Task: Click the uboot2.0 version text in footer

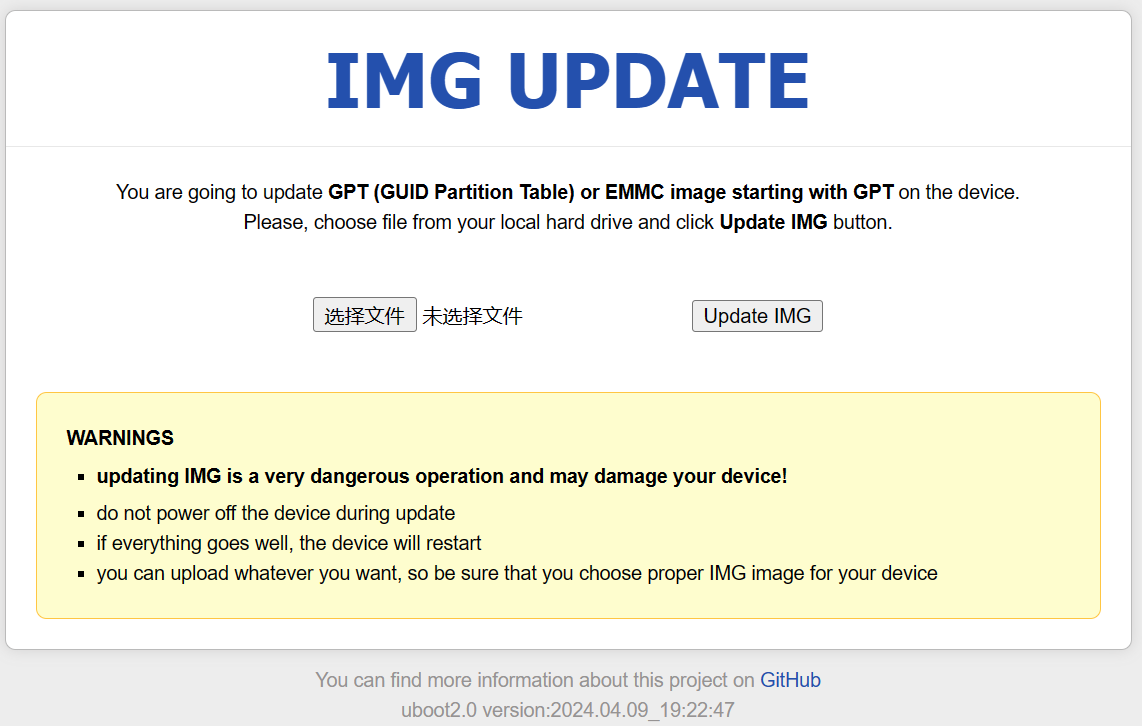Action: point(567,710)
